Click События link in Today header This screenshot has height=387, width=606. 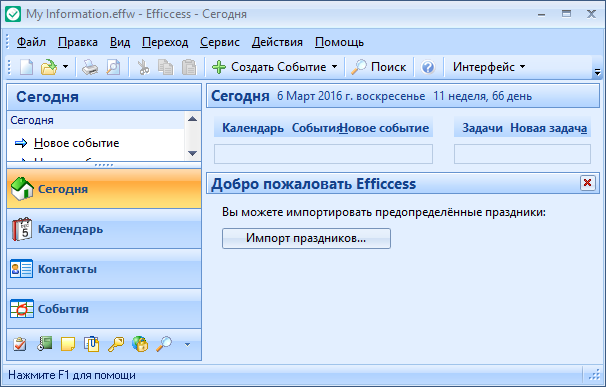click(x=315, y=128)
